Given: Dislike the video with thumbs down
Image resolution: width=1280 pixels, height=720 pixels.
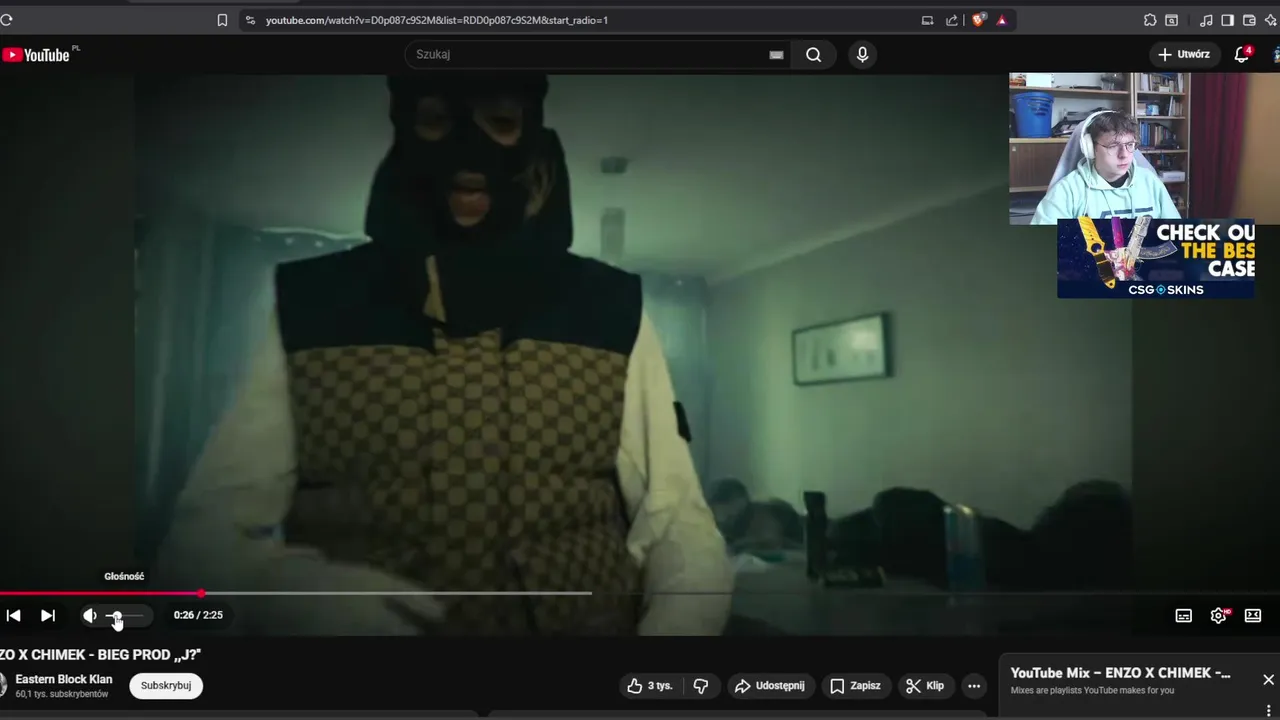Looking at the screenshot, I should 701,686.
